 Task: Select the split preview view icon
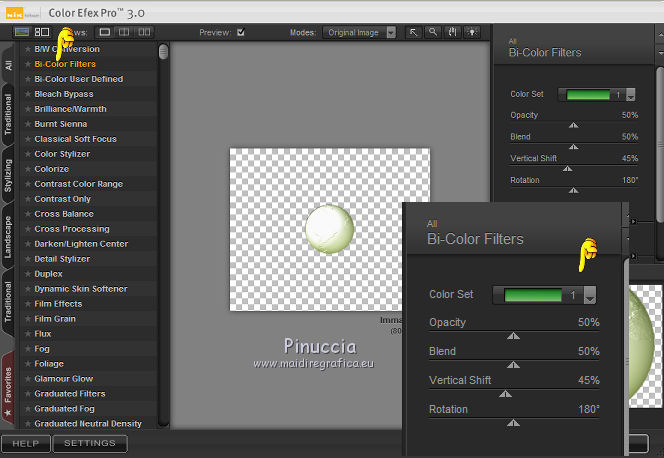(x=125, y=32)
